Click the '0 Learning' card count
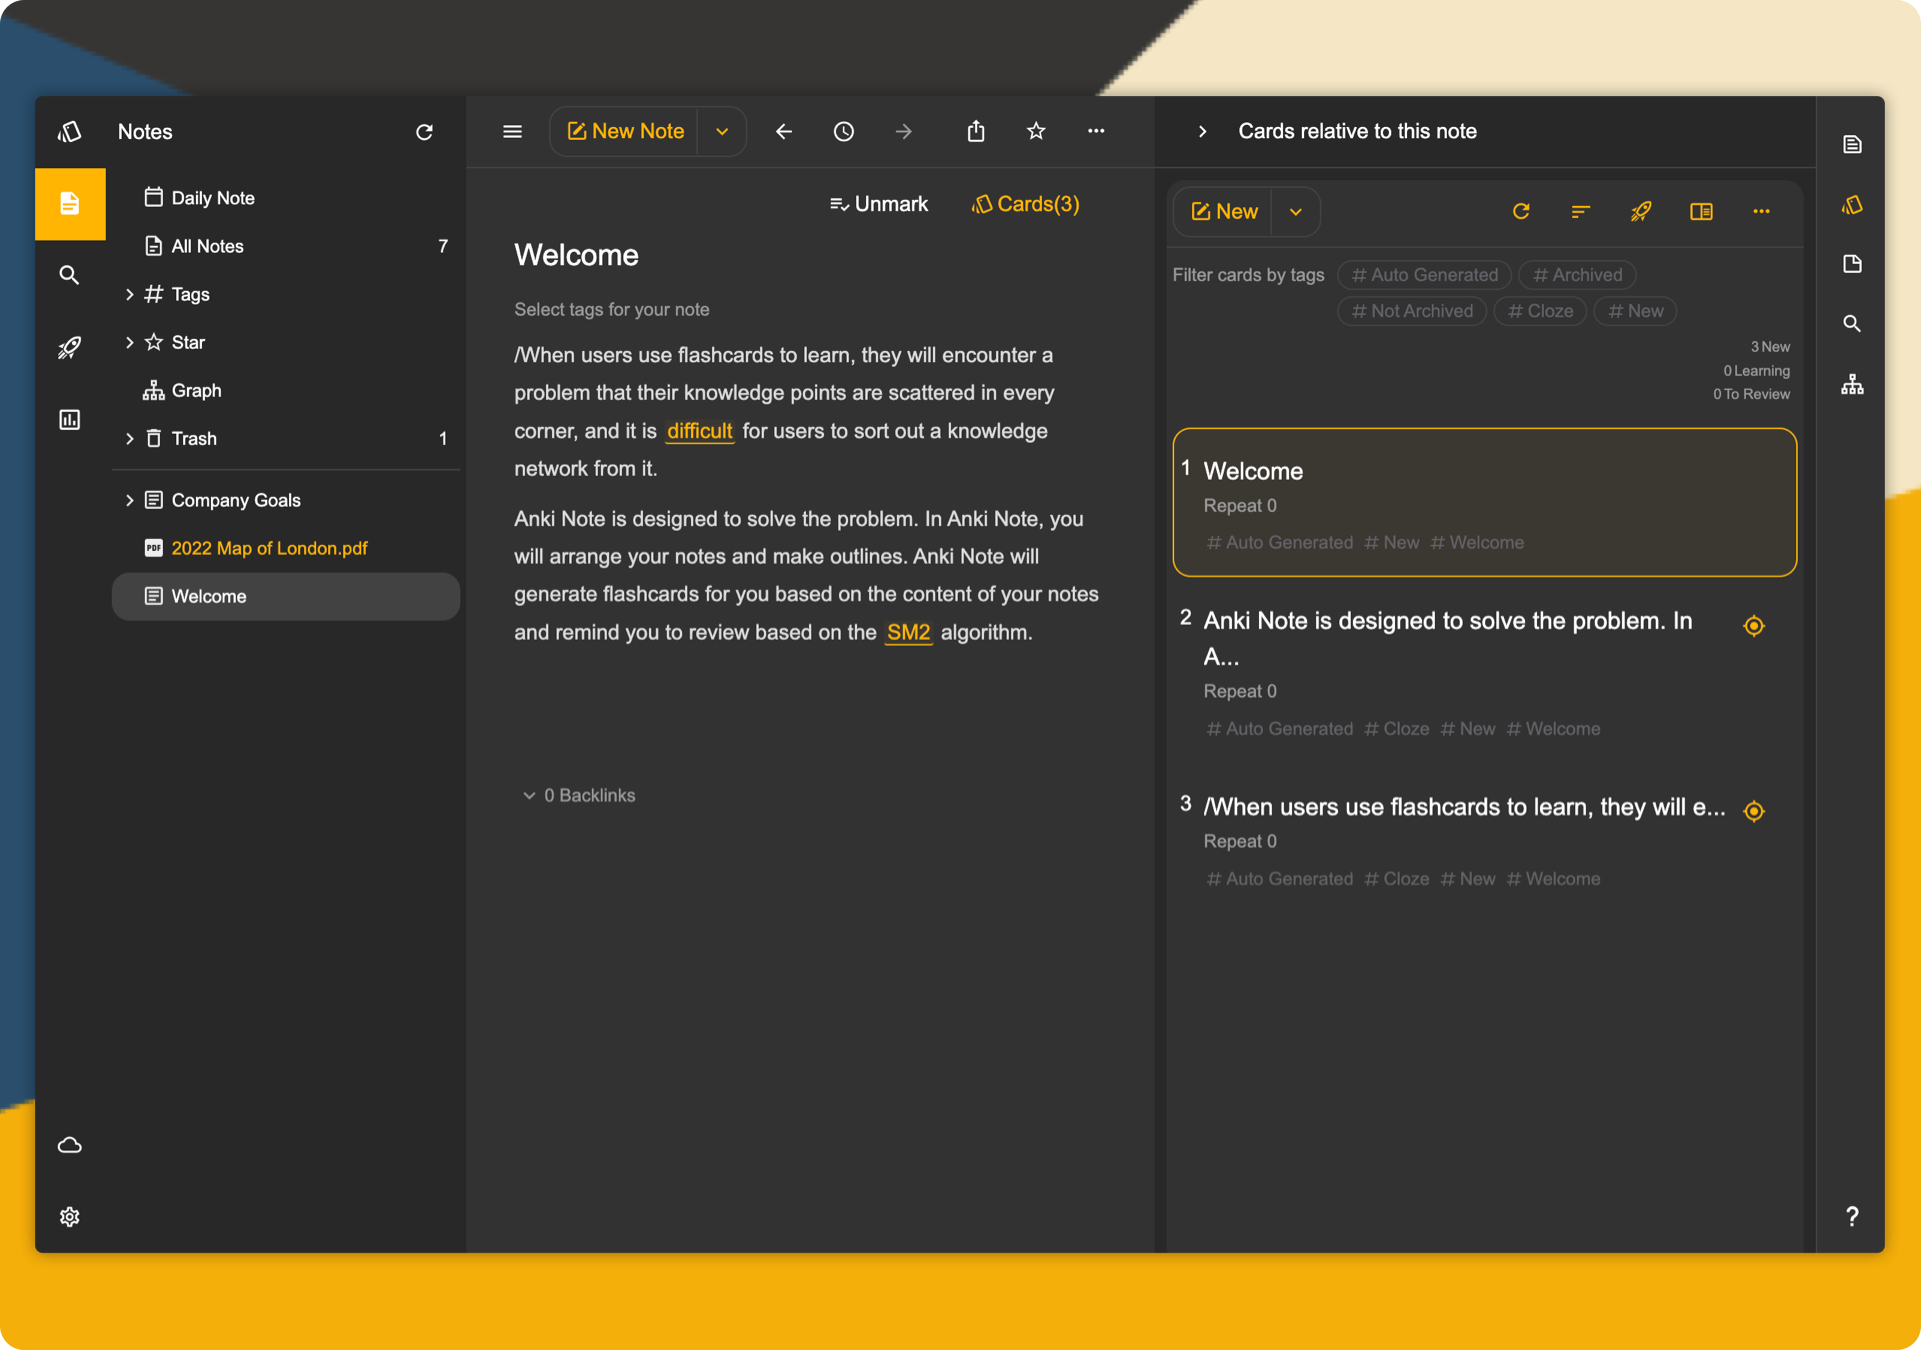The image size is (1921, 1350). [1756, 371]
